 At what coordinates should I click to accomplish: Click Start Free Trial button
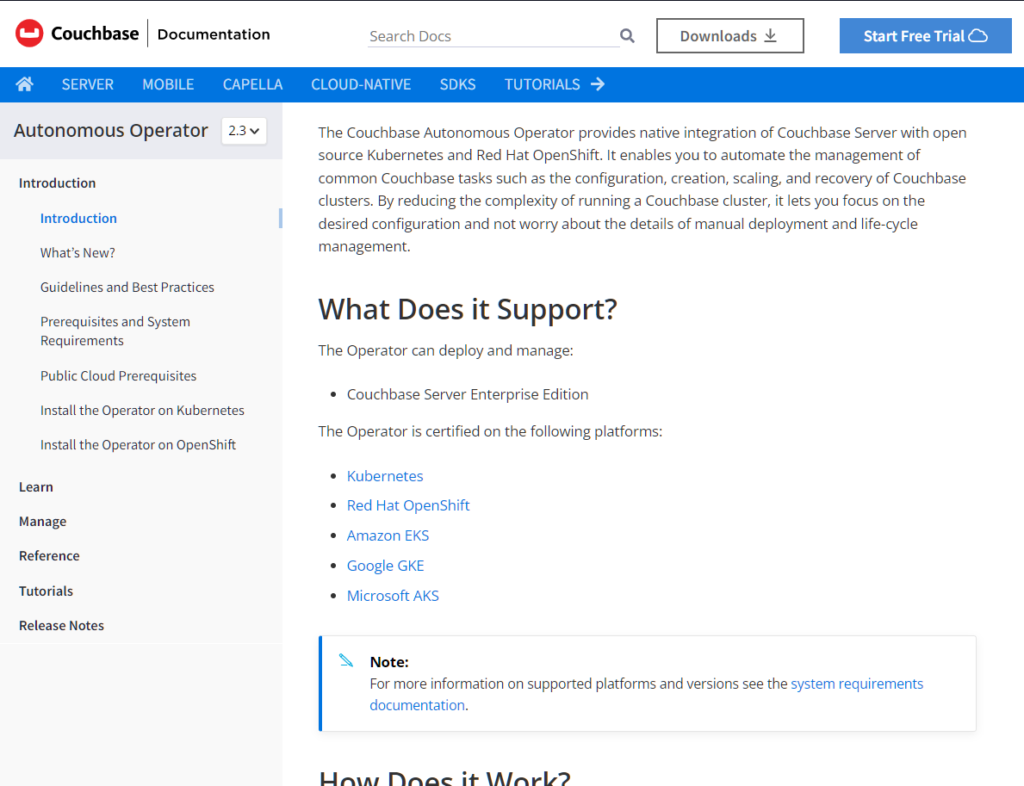[x=925, y=36]
